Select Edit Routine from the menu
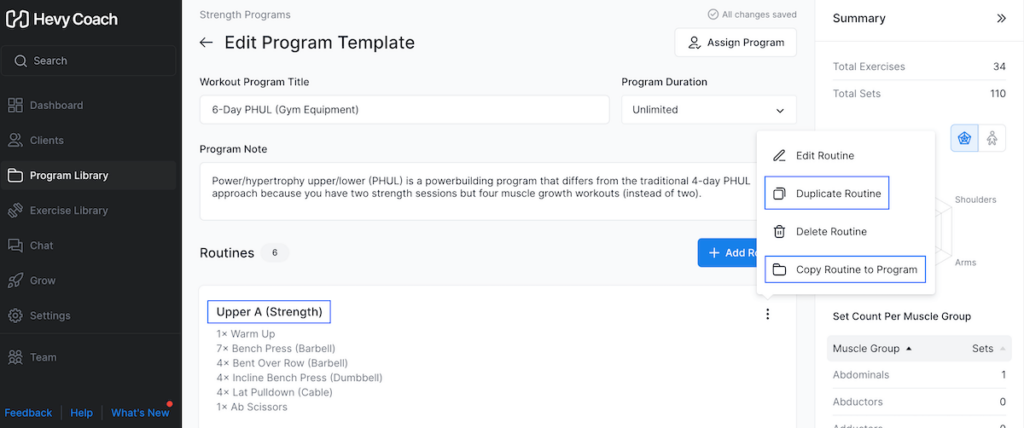Screen dimensions: 1024x428 pyautogui.click(x=824, y=156)
